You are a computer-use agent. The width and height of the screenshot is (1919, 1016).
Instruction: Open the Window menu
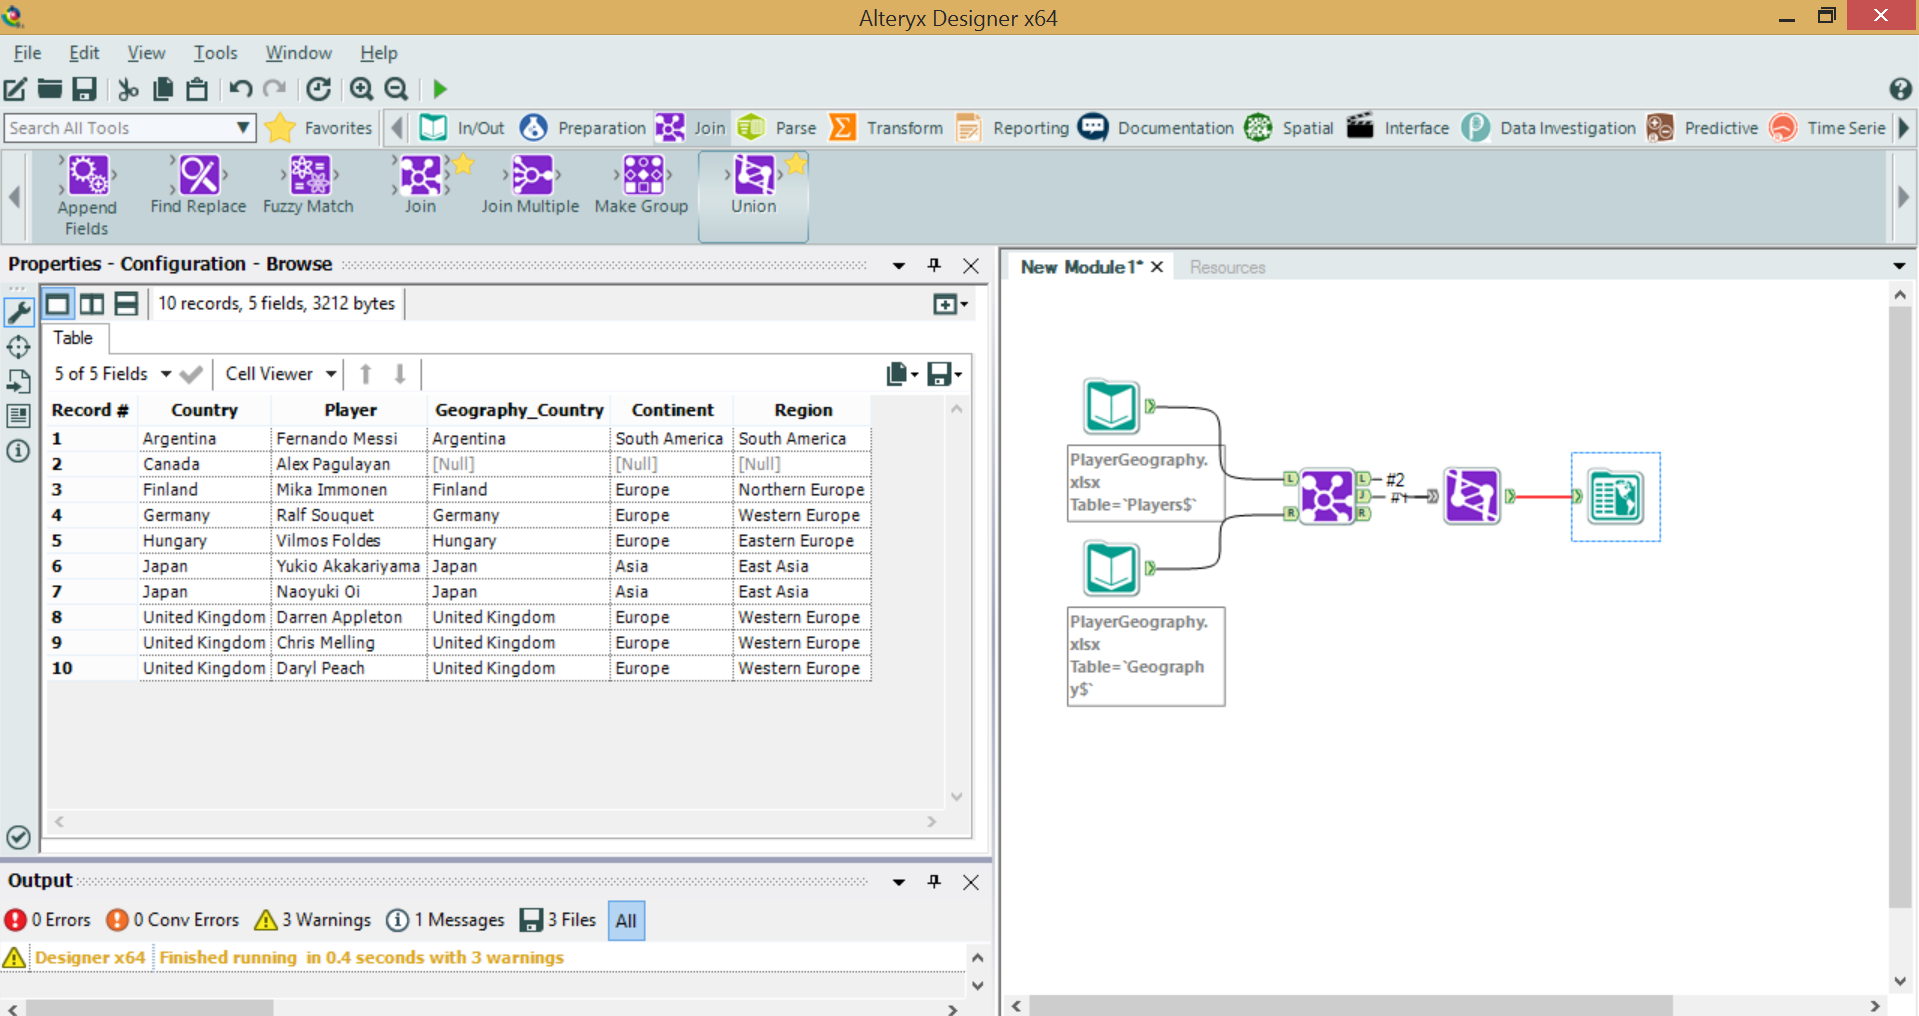point(298,53)
